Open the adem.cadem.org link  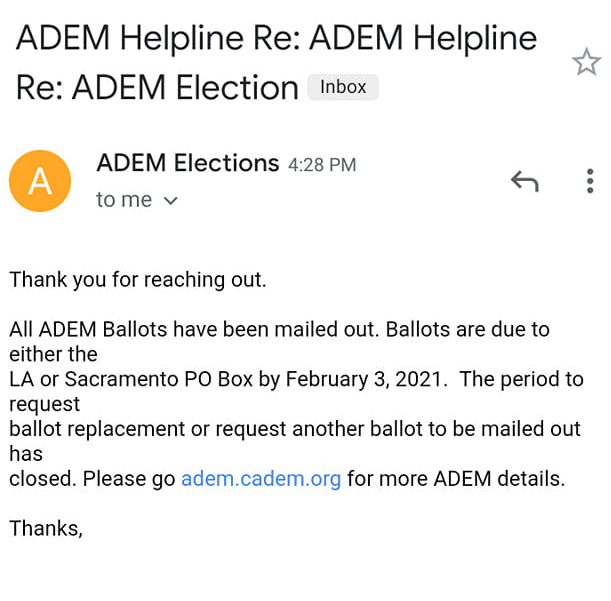(x=261, y=479)
